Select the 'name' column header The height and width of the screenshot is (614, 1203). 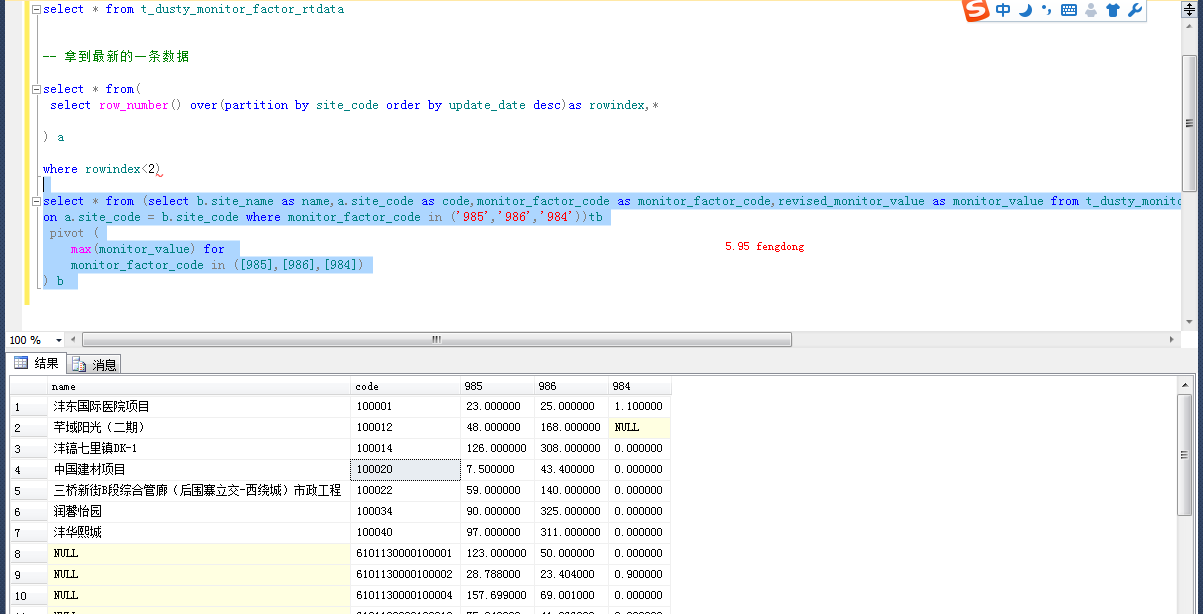tap(200, 386)
